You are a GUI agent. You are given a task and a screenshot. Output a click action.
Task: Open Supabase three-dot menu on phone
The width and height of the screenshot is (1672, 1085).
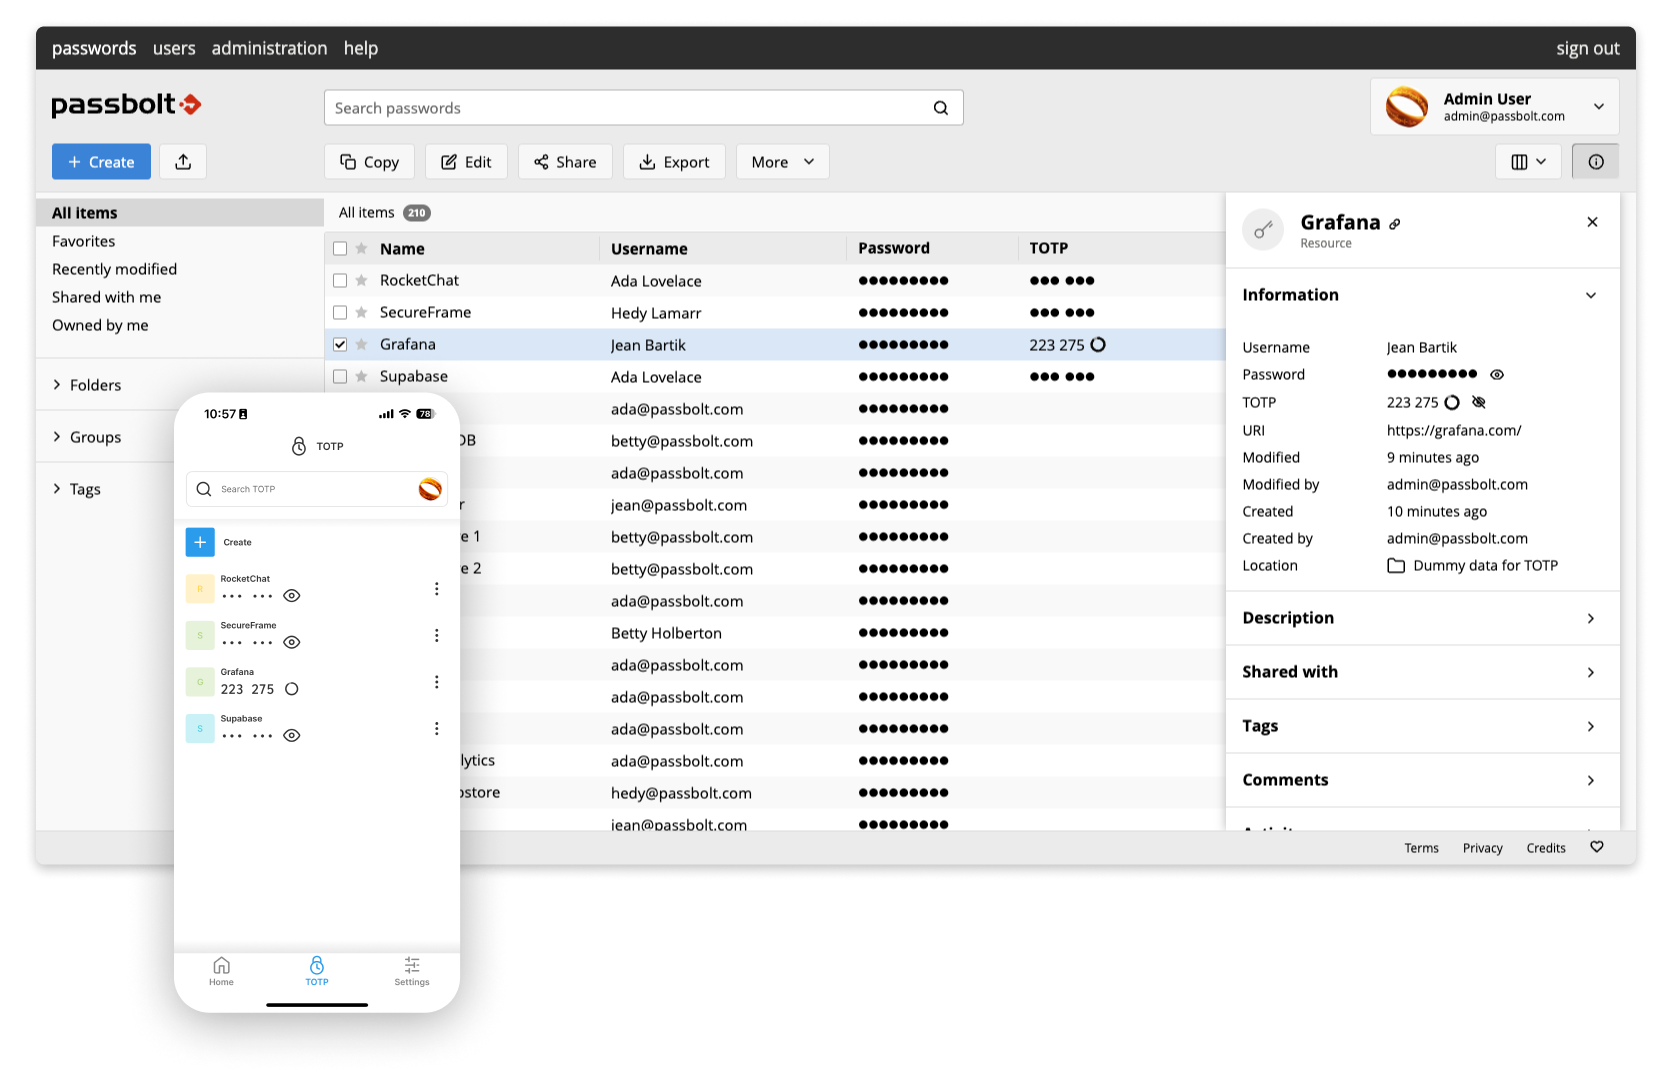tap(436, 728)
